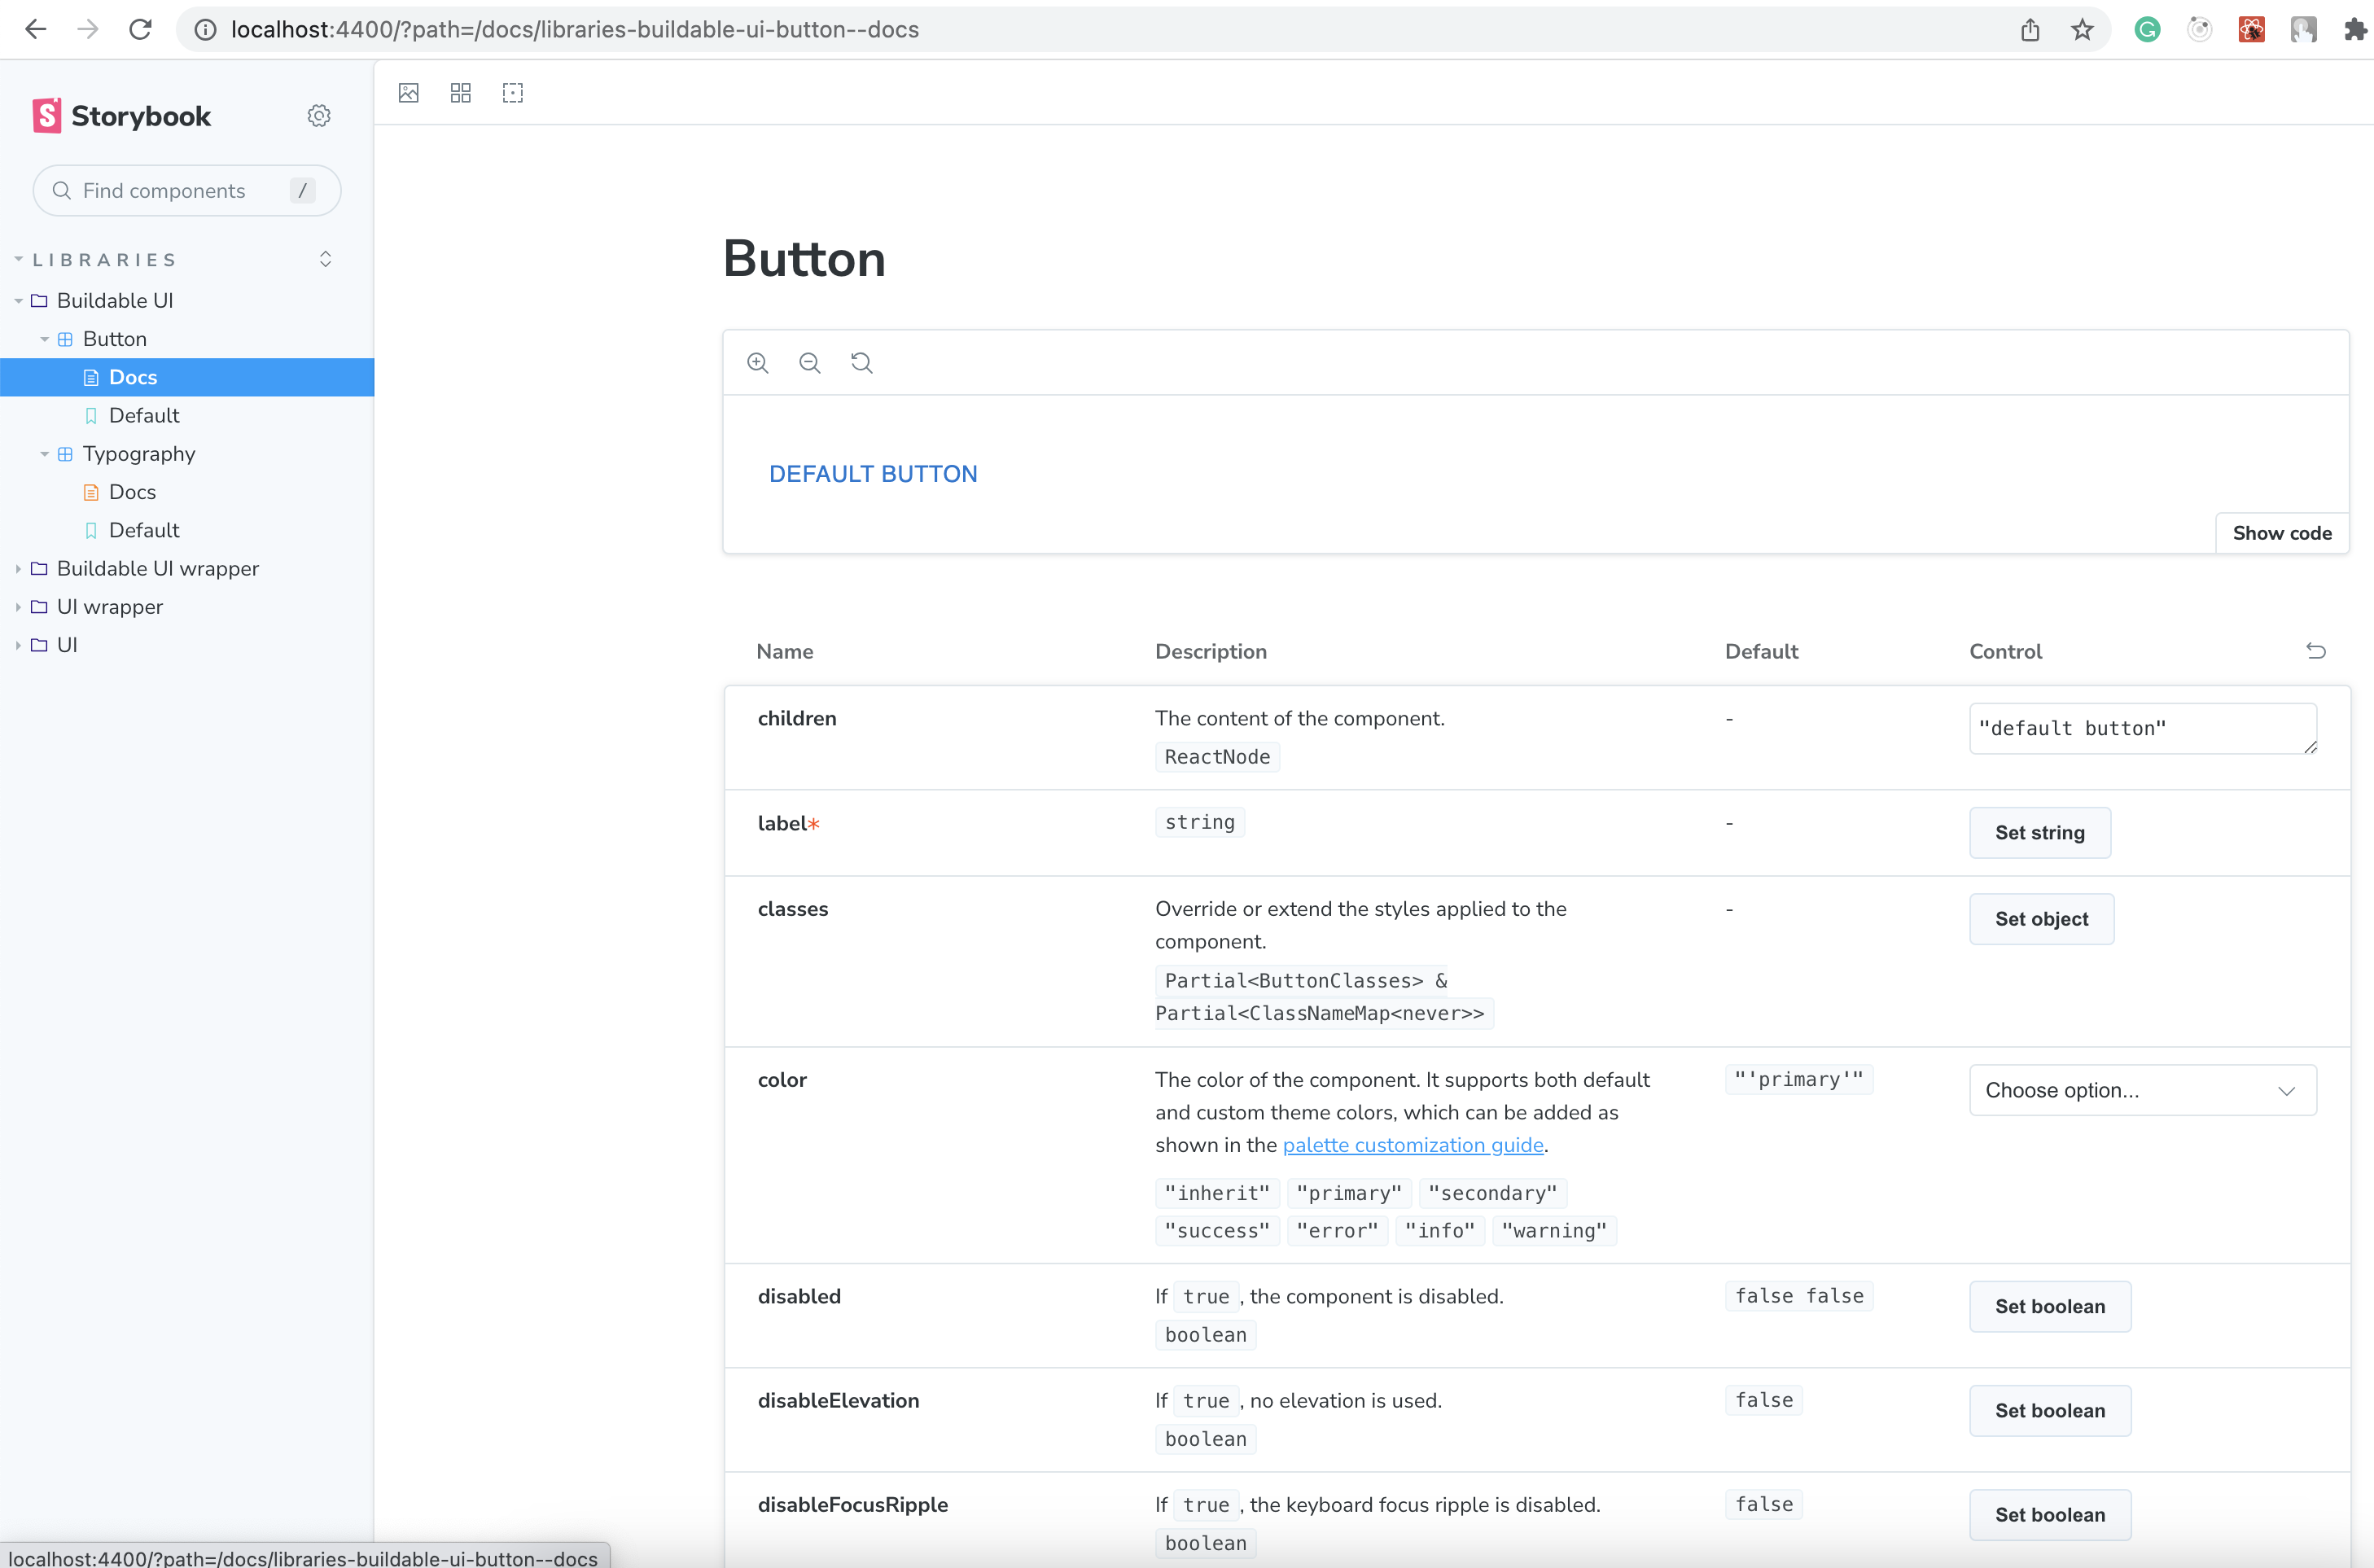Set boolean for disableFocusRipple prop
This screenshot has height=1568, width=2374.
[2050, 1514]
